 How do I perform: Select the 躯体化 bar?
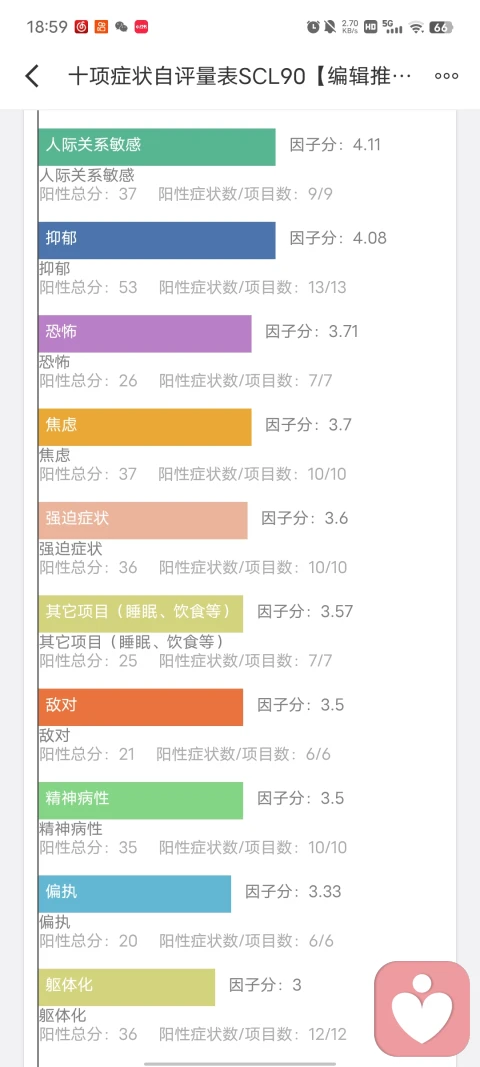[127, 987]
